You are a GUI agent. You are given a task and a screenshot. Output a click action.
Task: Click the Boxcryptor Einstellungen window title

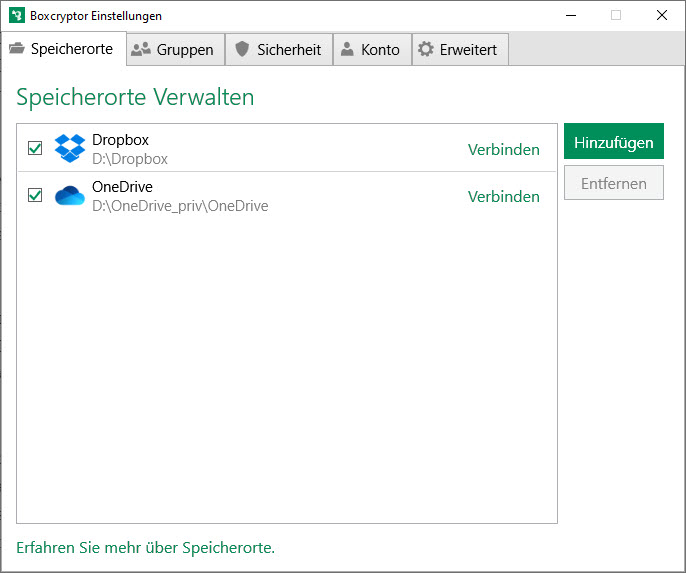[96, 16]
